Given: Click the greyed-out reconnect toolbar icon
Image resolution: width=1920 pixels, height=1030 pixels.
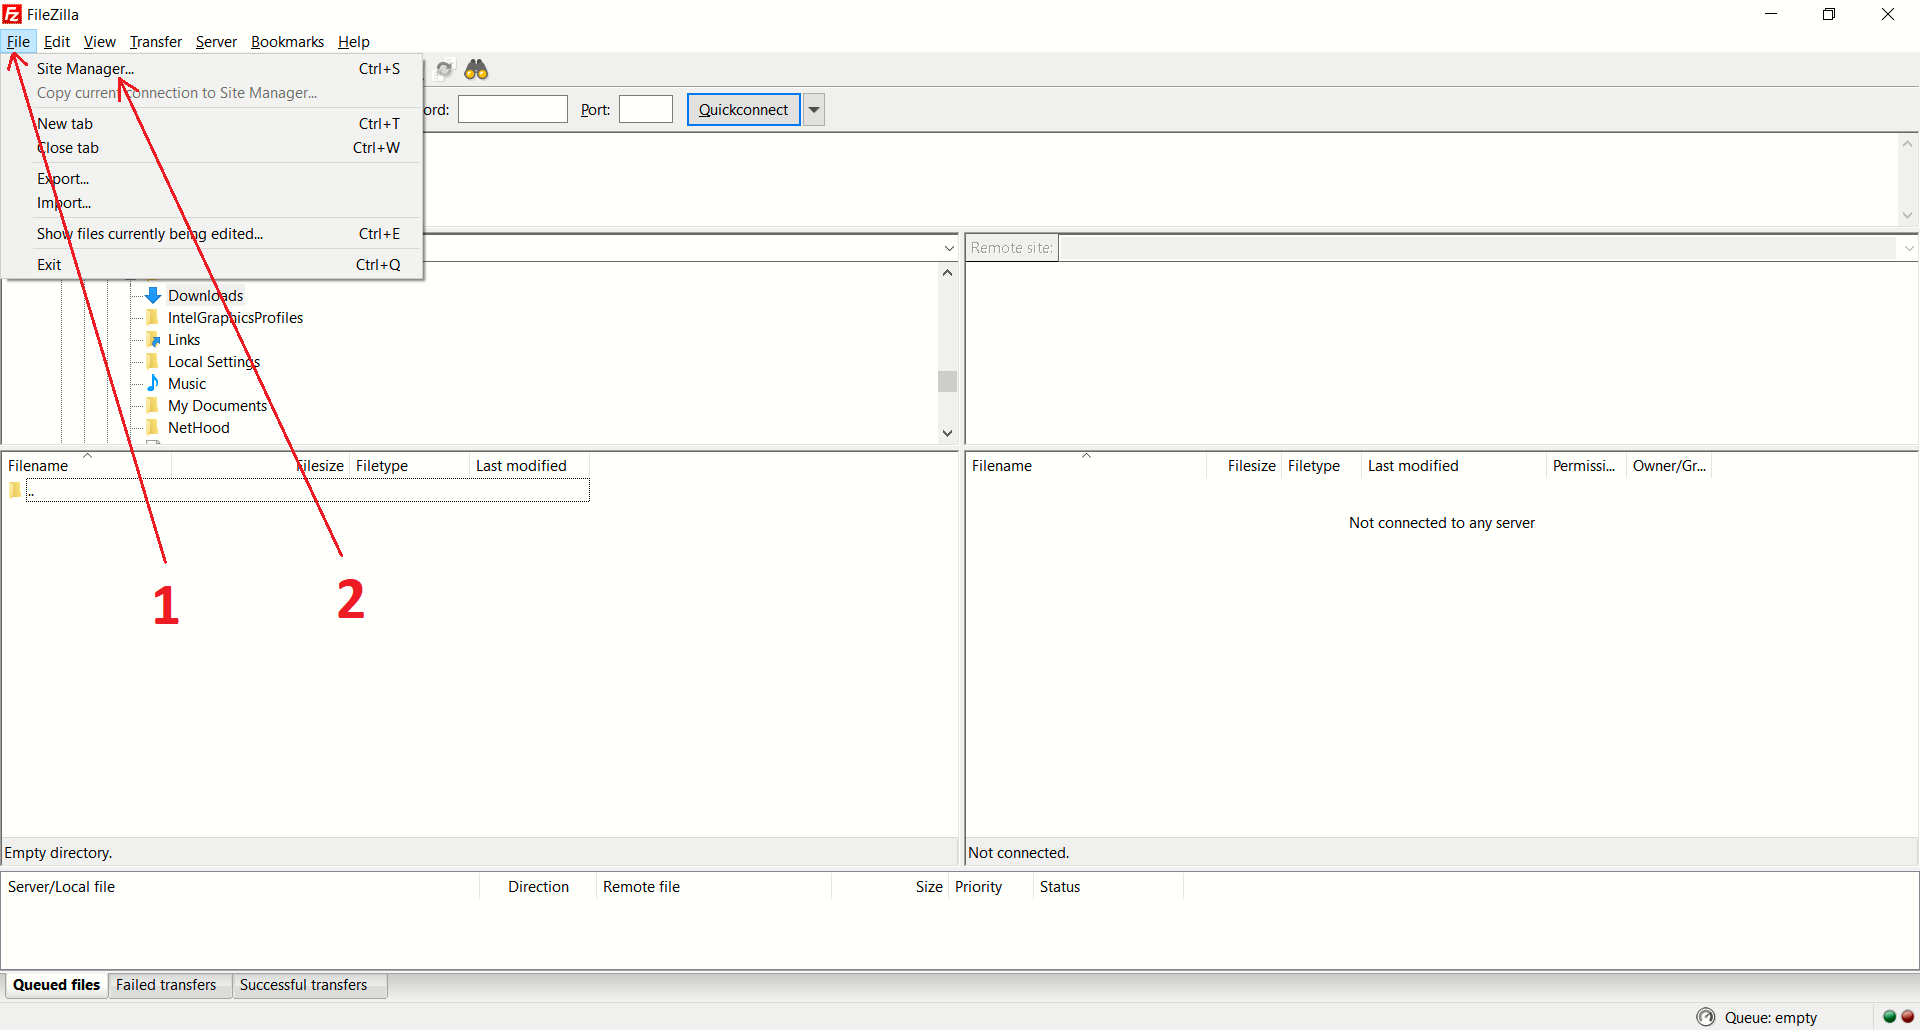Looking at the screenshot, I should [444, 69].
